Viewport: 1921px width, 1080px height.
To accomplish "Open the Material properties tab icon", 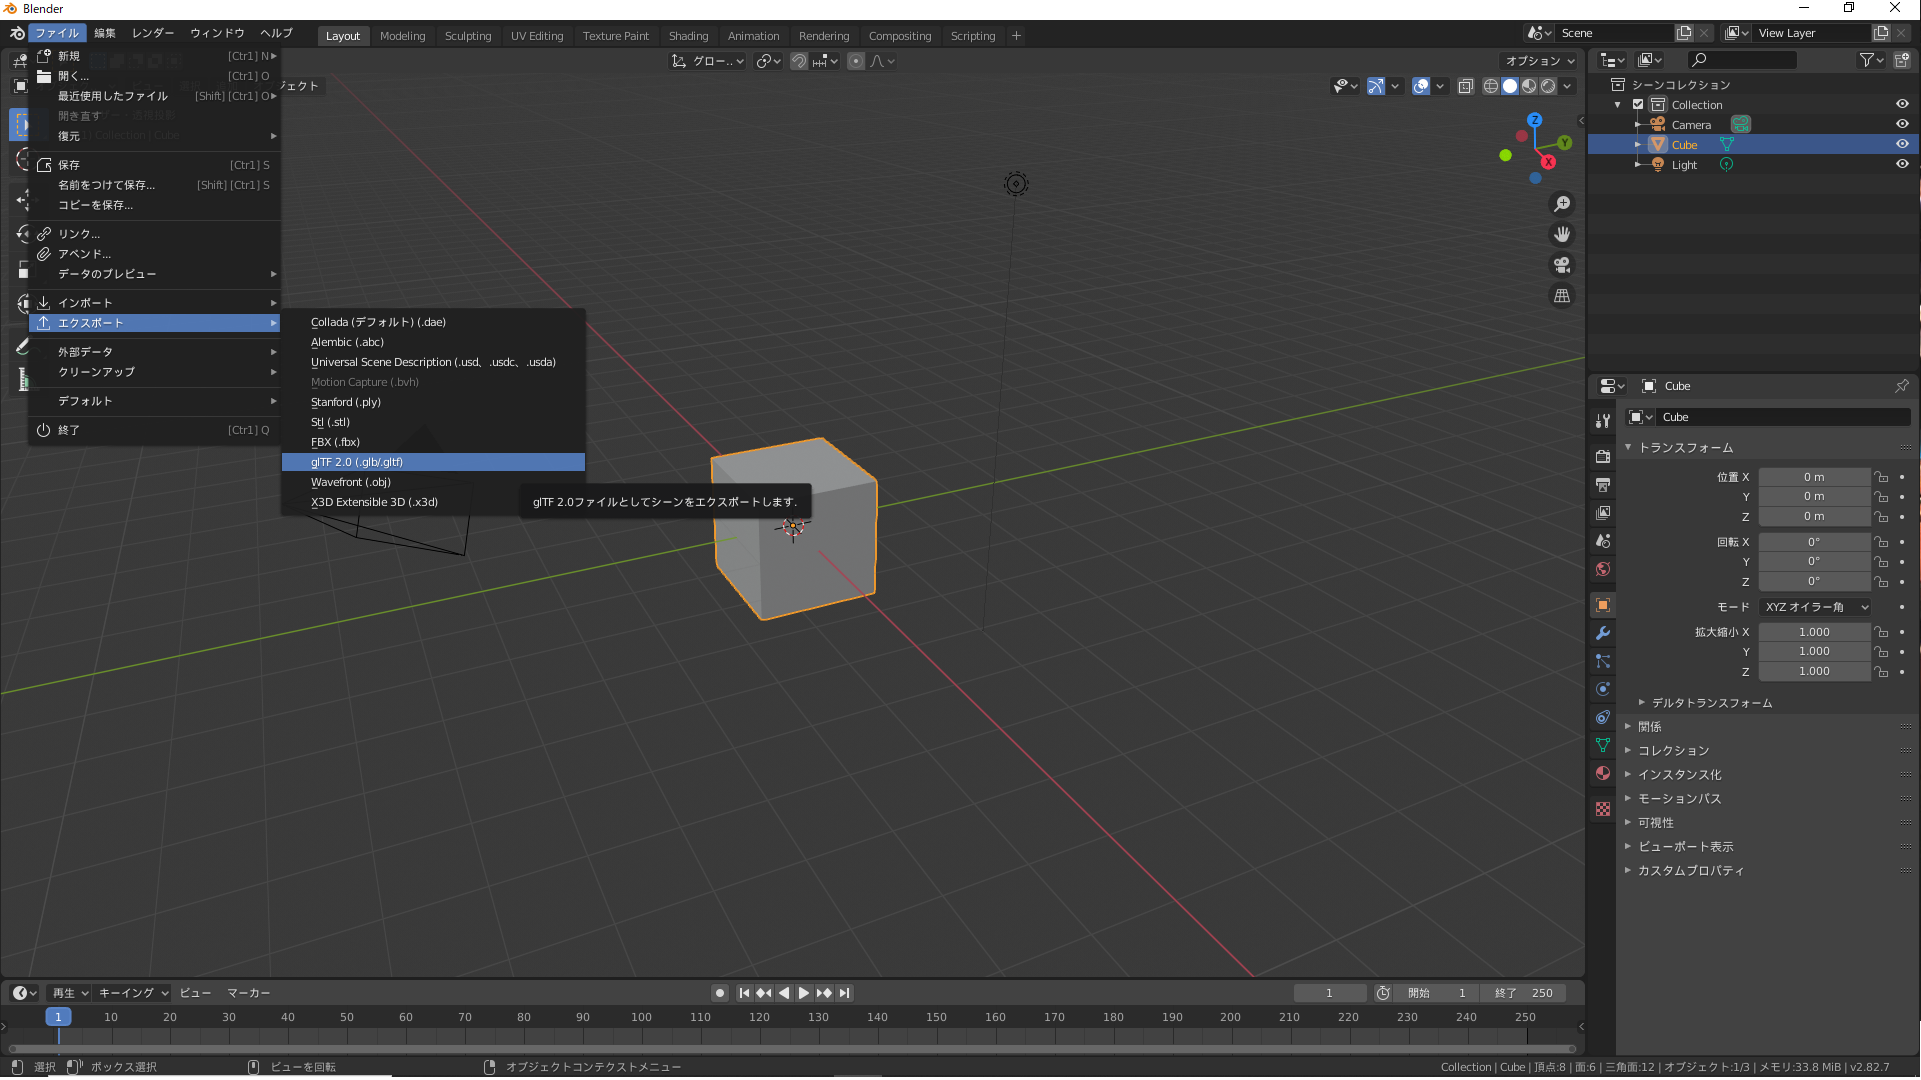I will click(1603, 773).
